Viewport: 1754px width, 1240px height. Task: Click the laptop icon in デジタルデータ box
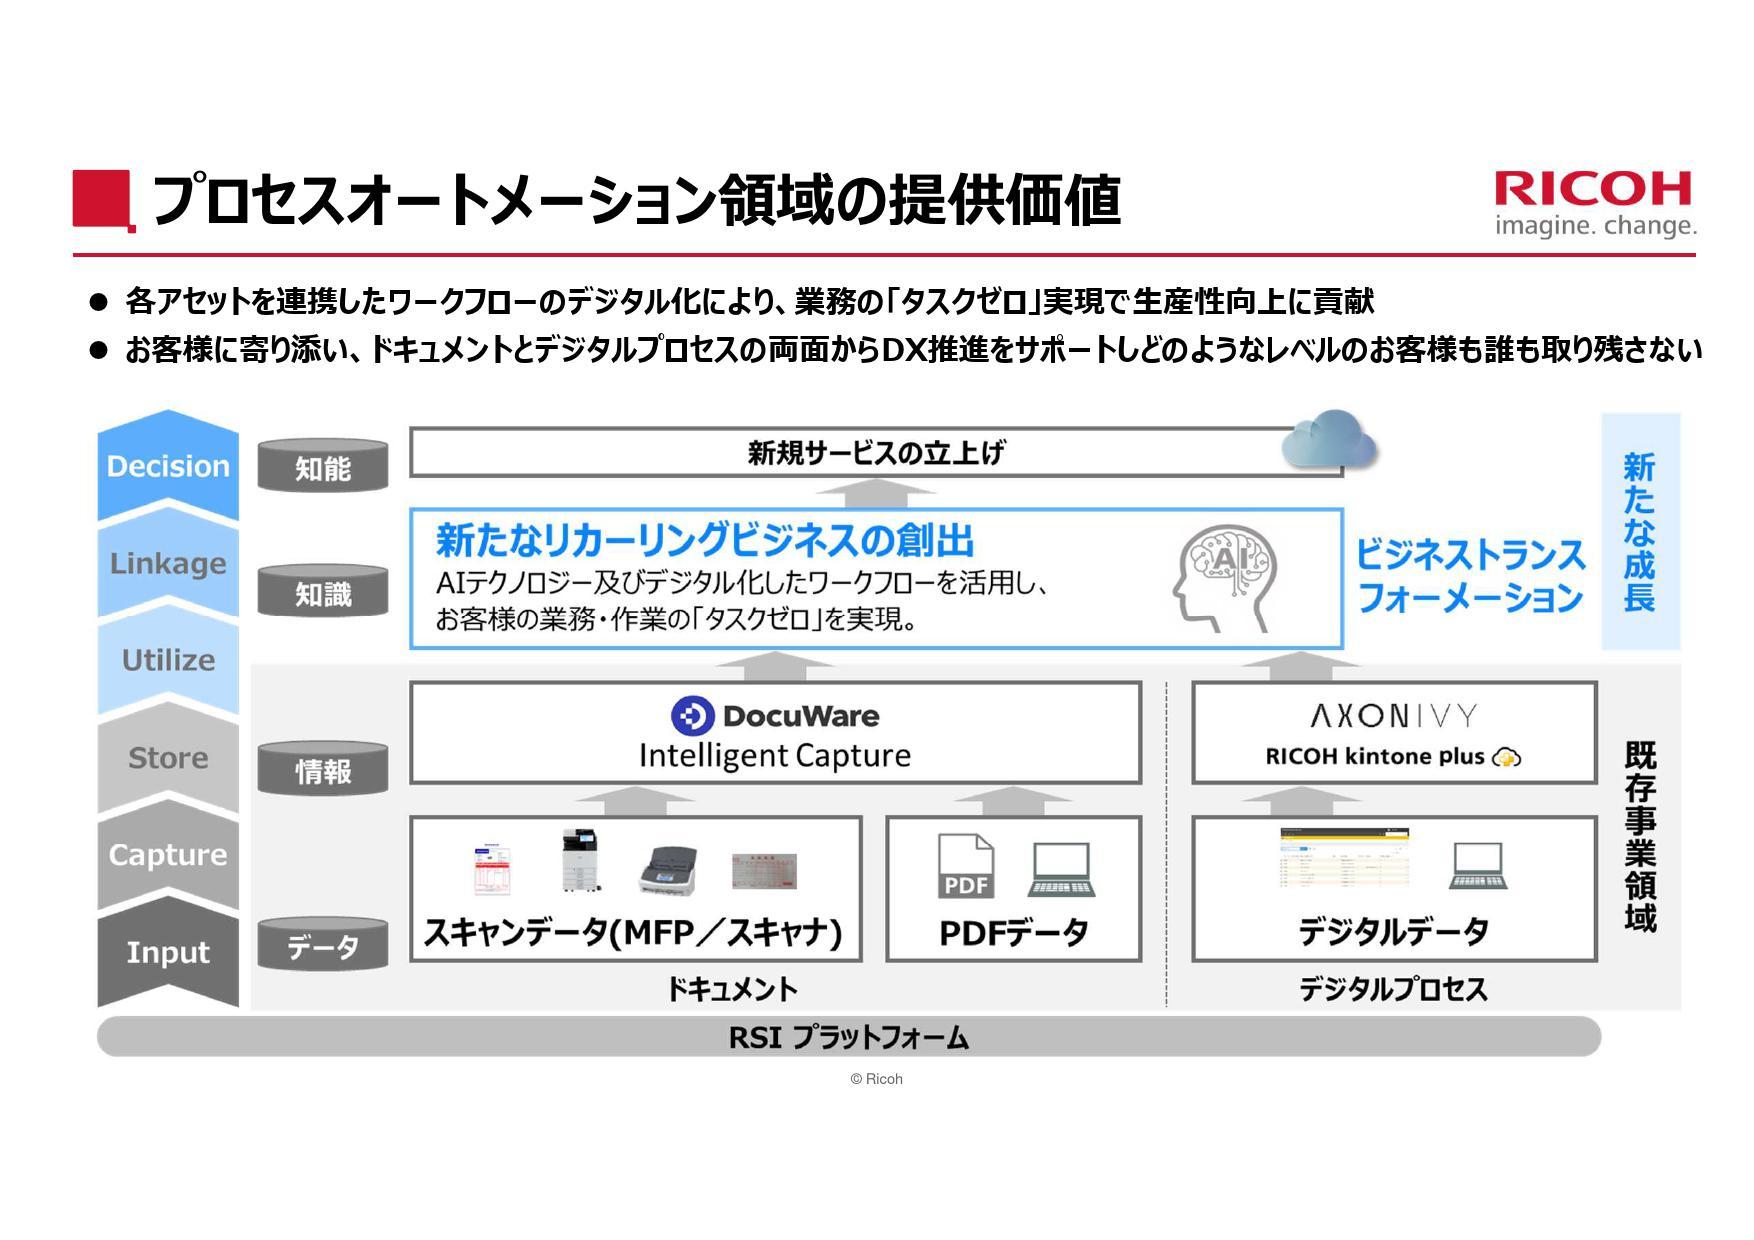point(1478,866)
